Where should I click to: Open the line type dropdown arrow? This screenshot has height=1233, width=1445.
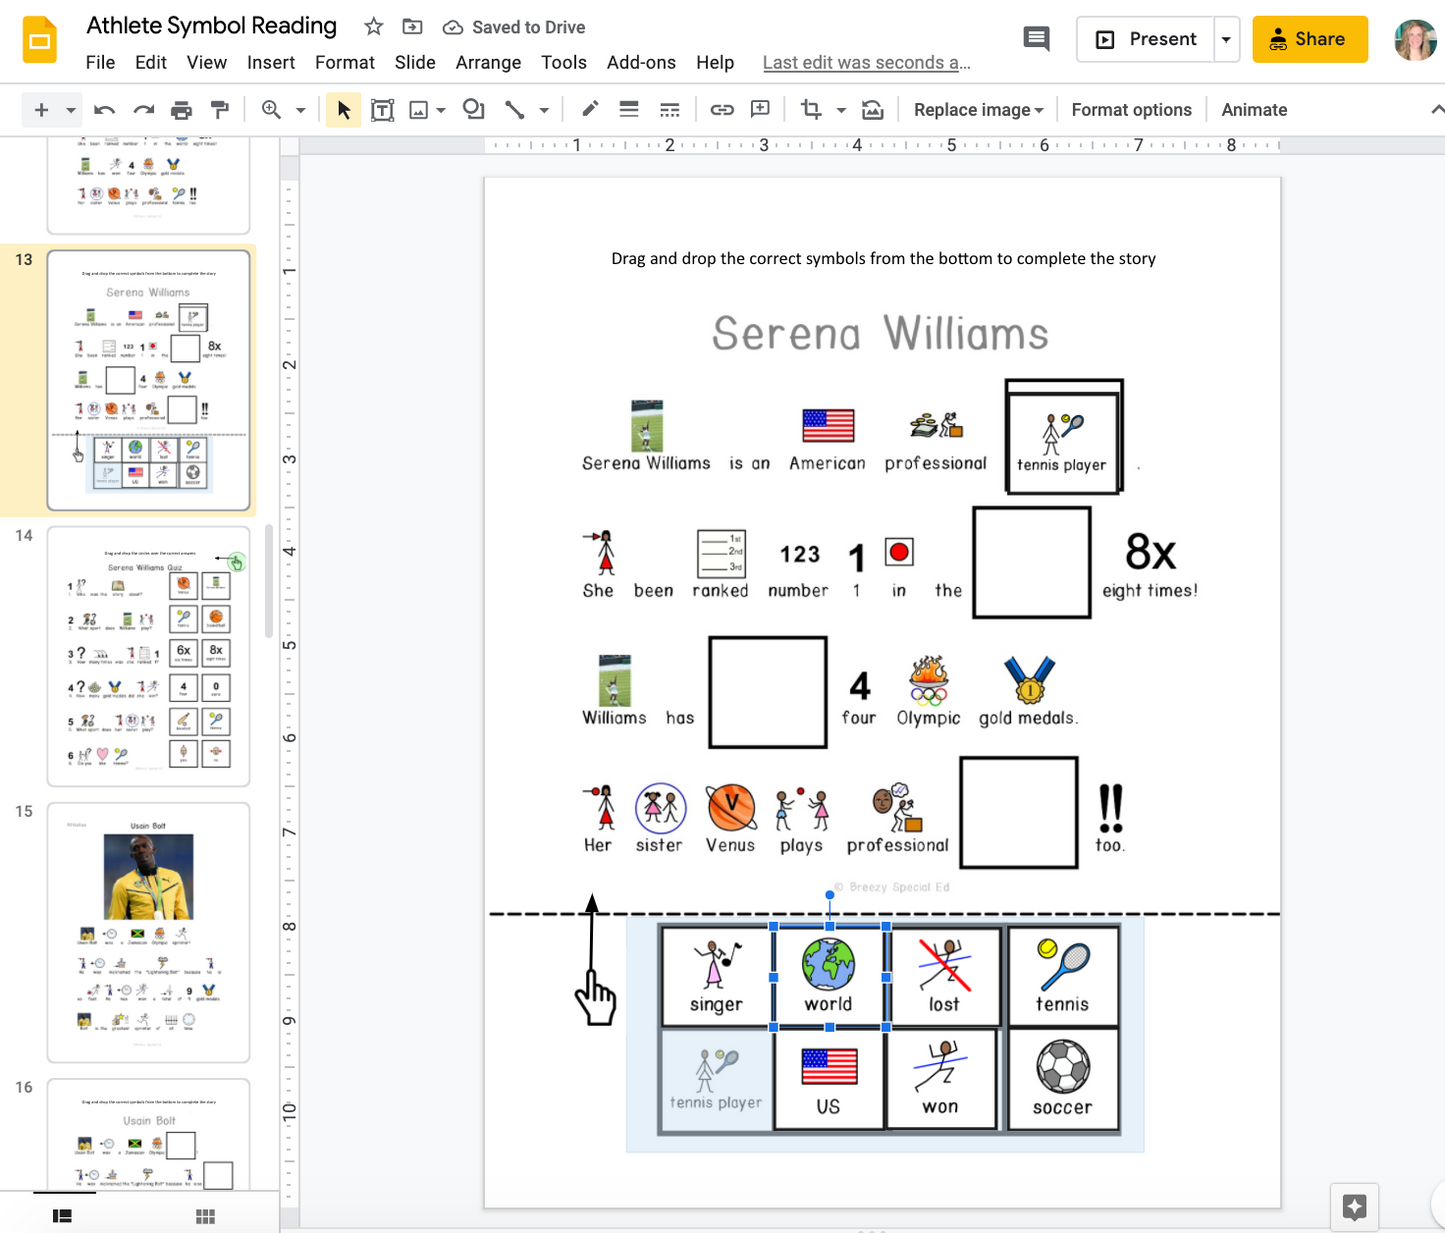[544, 110]
